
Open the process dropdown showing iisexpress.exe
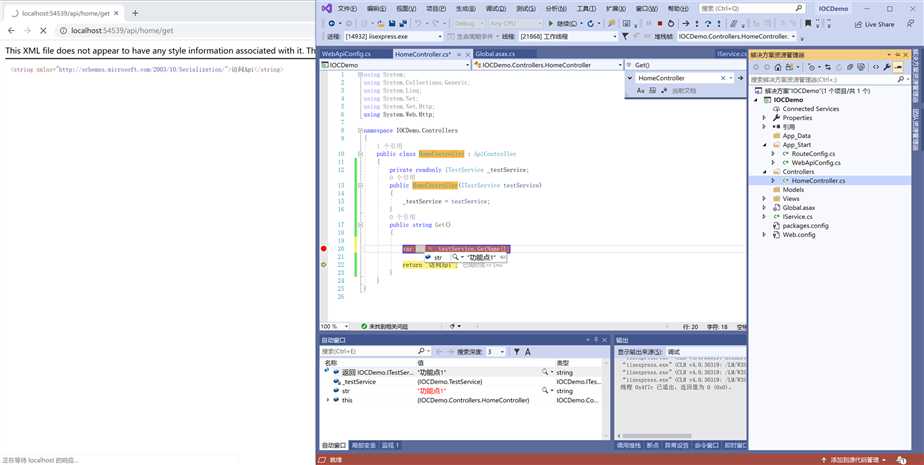(x=394, y=37)
